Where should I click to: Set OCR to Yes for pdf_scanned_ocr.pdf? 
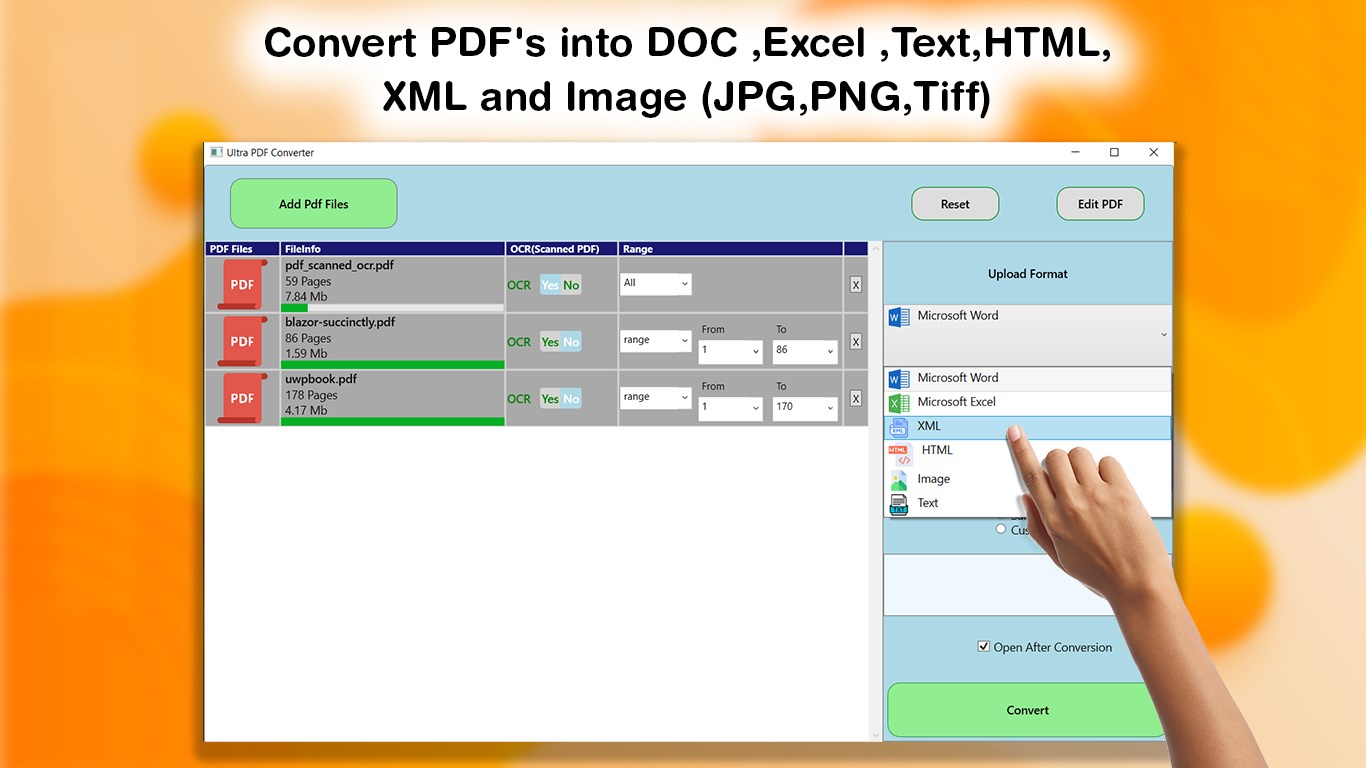coord(548,285)
